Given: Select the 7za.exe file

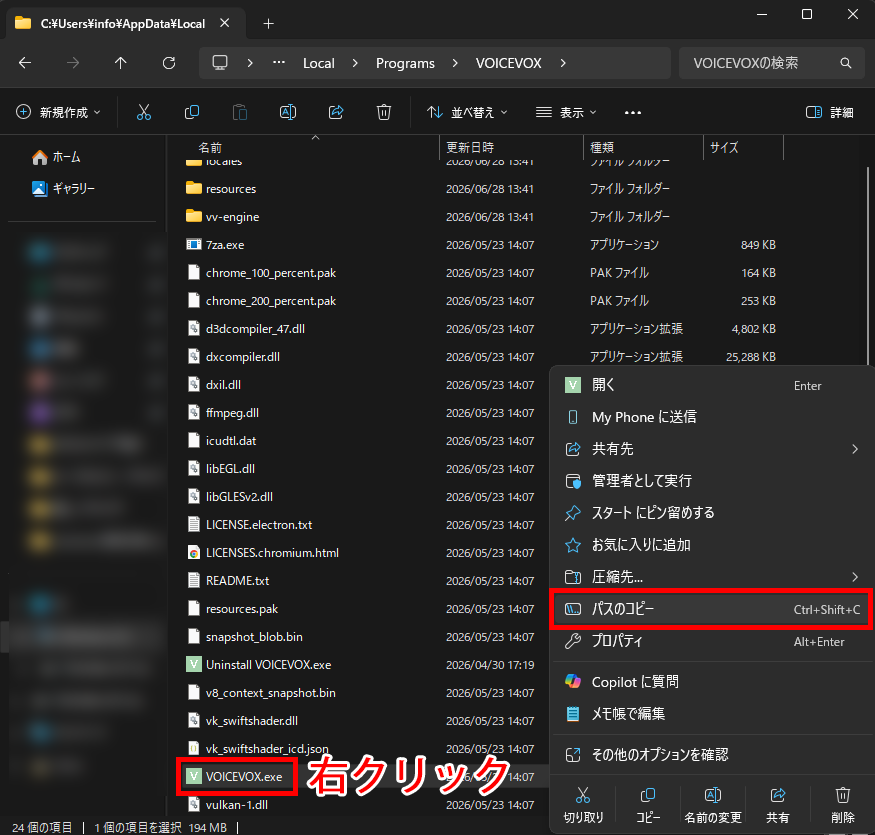Looking at the screenshot, I should (x=215, y=244).
